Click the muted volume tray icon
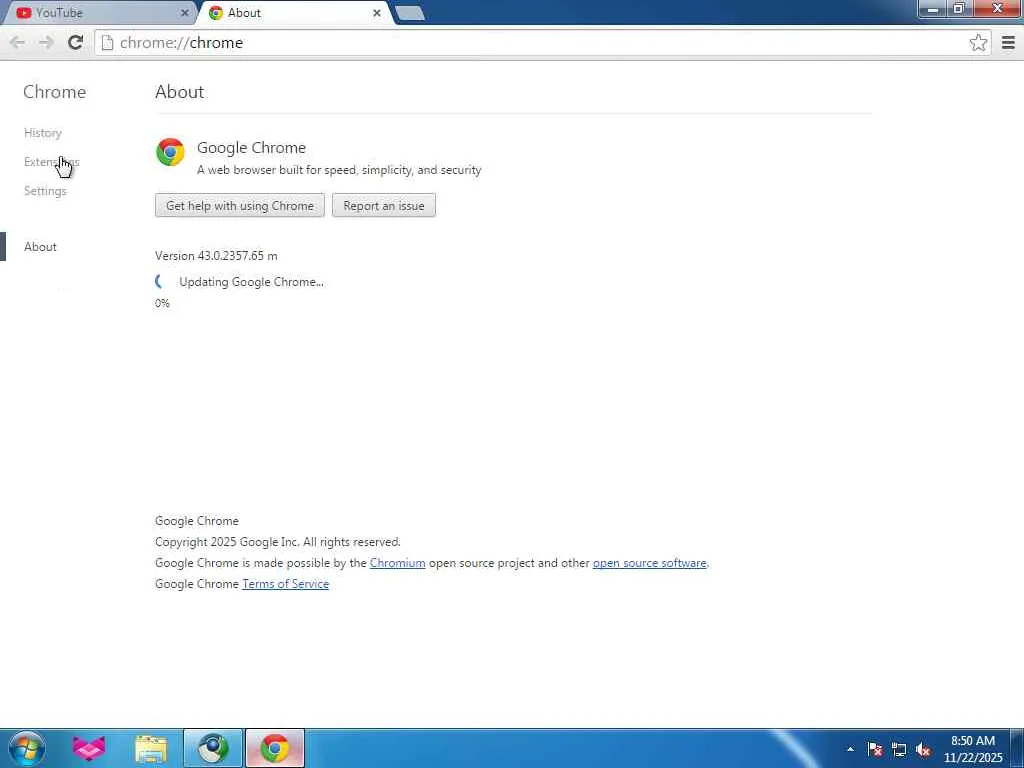The height and width of the screenshot is (768, 1024). pos(923,750)
